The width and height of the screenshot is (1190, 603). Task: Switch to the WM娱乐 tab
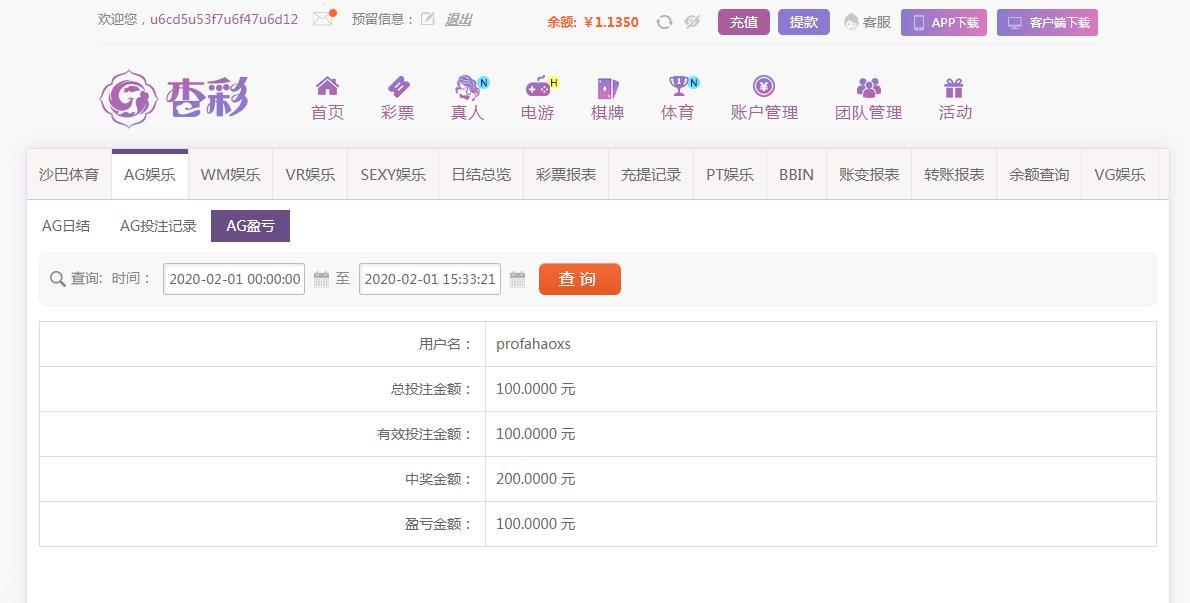tap(231, 174)
